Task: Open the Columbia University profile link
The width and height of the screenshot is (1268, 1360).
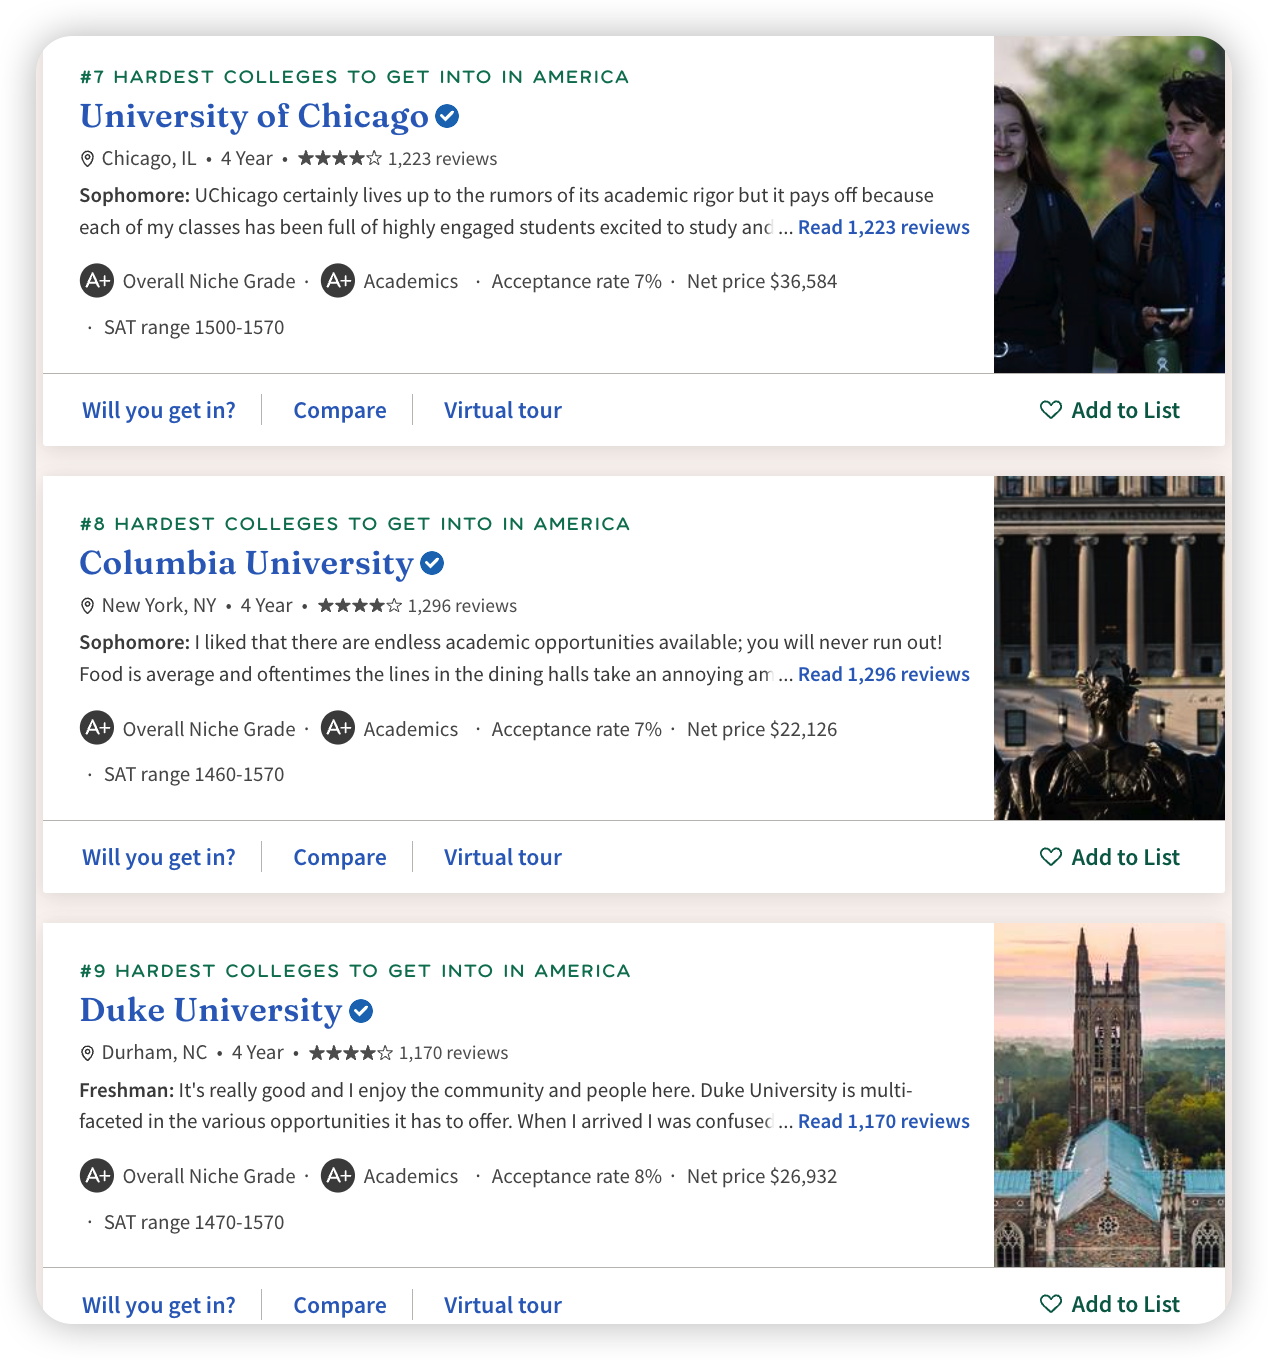Action: (x=246, y=563)
